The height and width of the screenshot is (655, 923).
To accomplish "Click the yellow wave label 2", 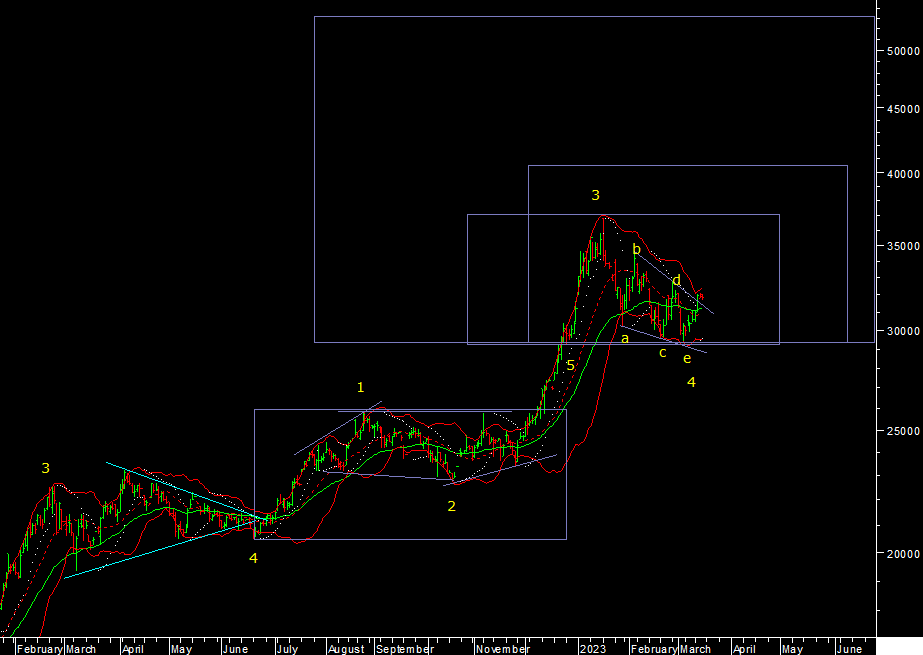I will tap(451, 506).
